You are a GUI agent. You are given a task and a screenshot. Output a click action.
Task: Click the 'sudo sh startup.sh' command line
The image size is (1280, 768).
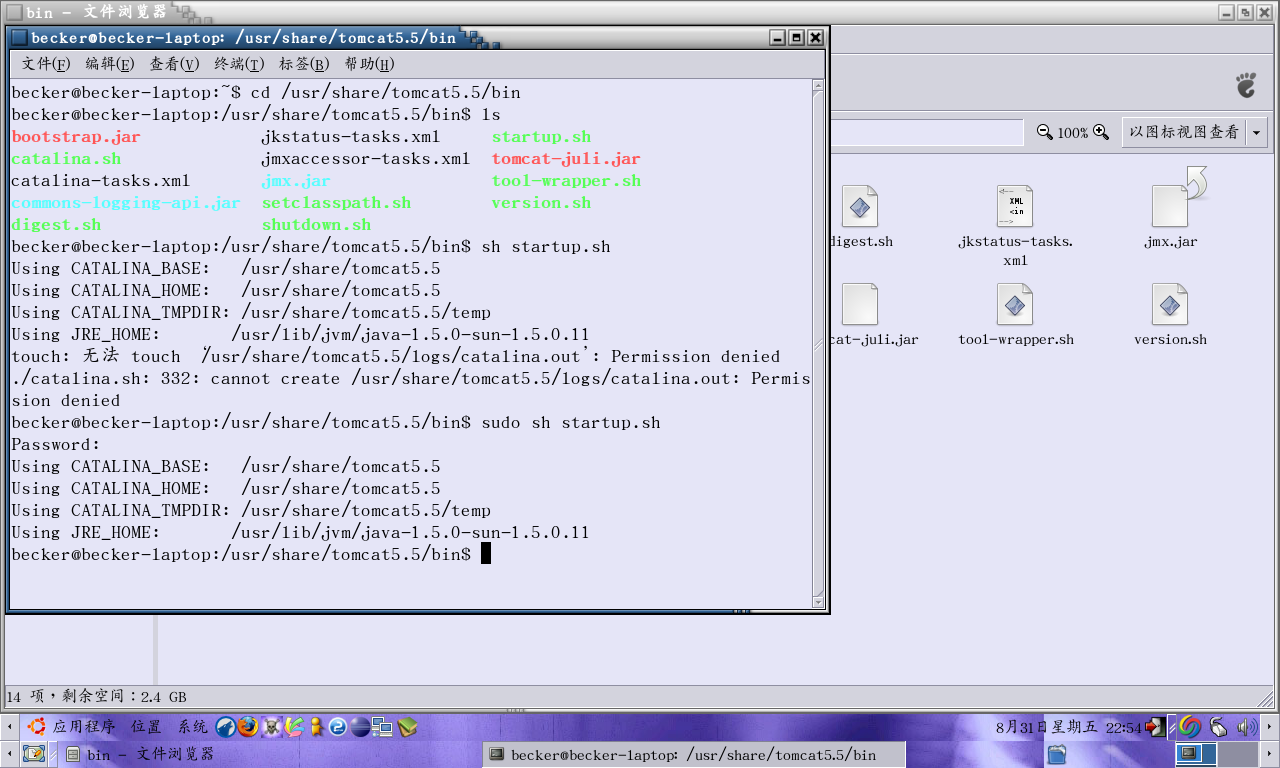pyautogui.click(x=571, y=423)
